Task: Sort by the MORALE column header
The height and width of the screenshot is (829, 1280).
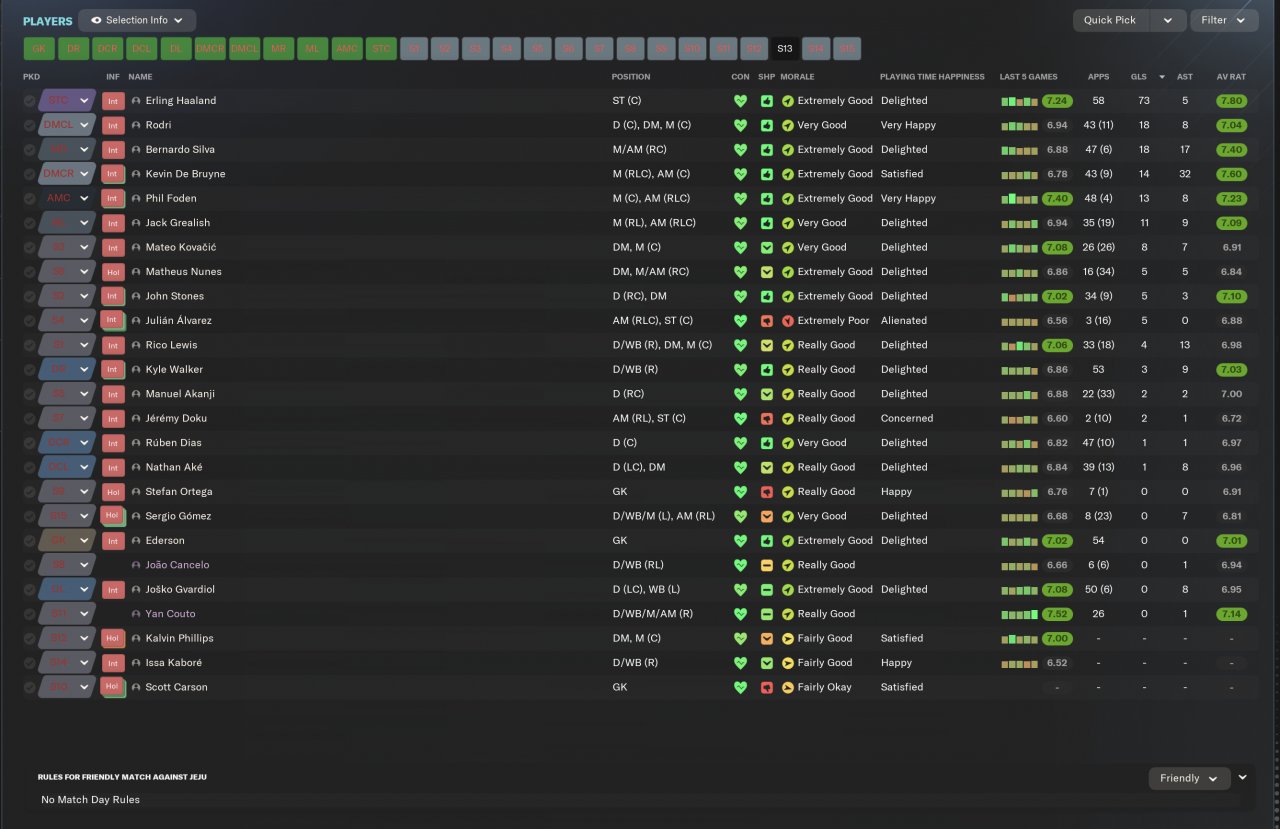Action: [797, 77]
